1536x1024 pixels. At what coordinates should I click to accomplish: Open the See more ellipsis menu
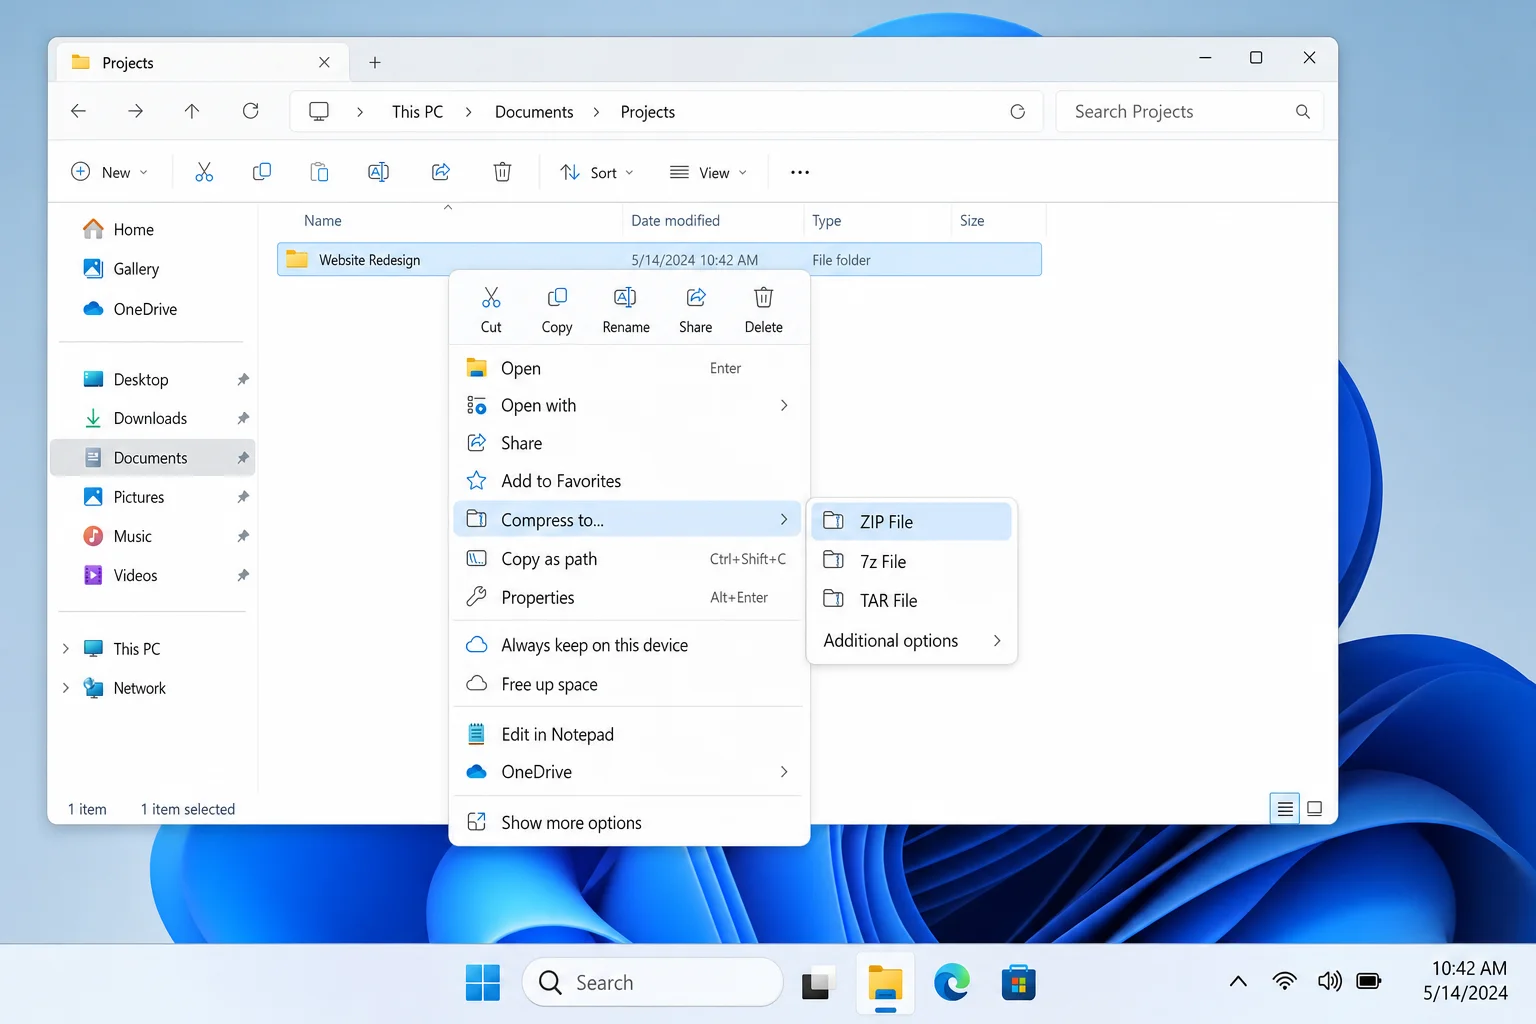point(800,172)
